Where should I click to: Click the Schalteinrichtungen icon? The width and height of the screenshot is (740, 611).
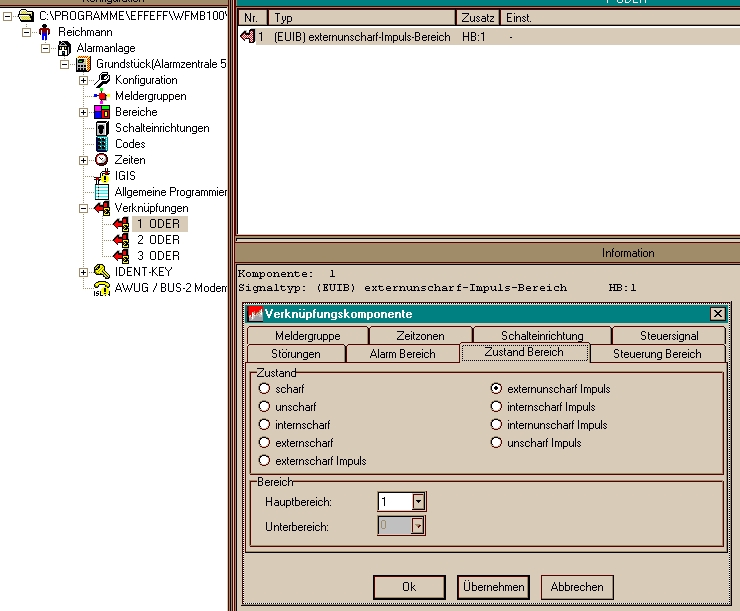point(102,128)
